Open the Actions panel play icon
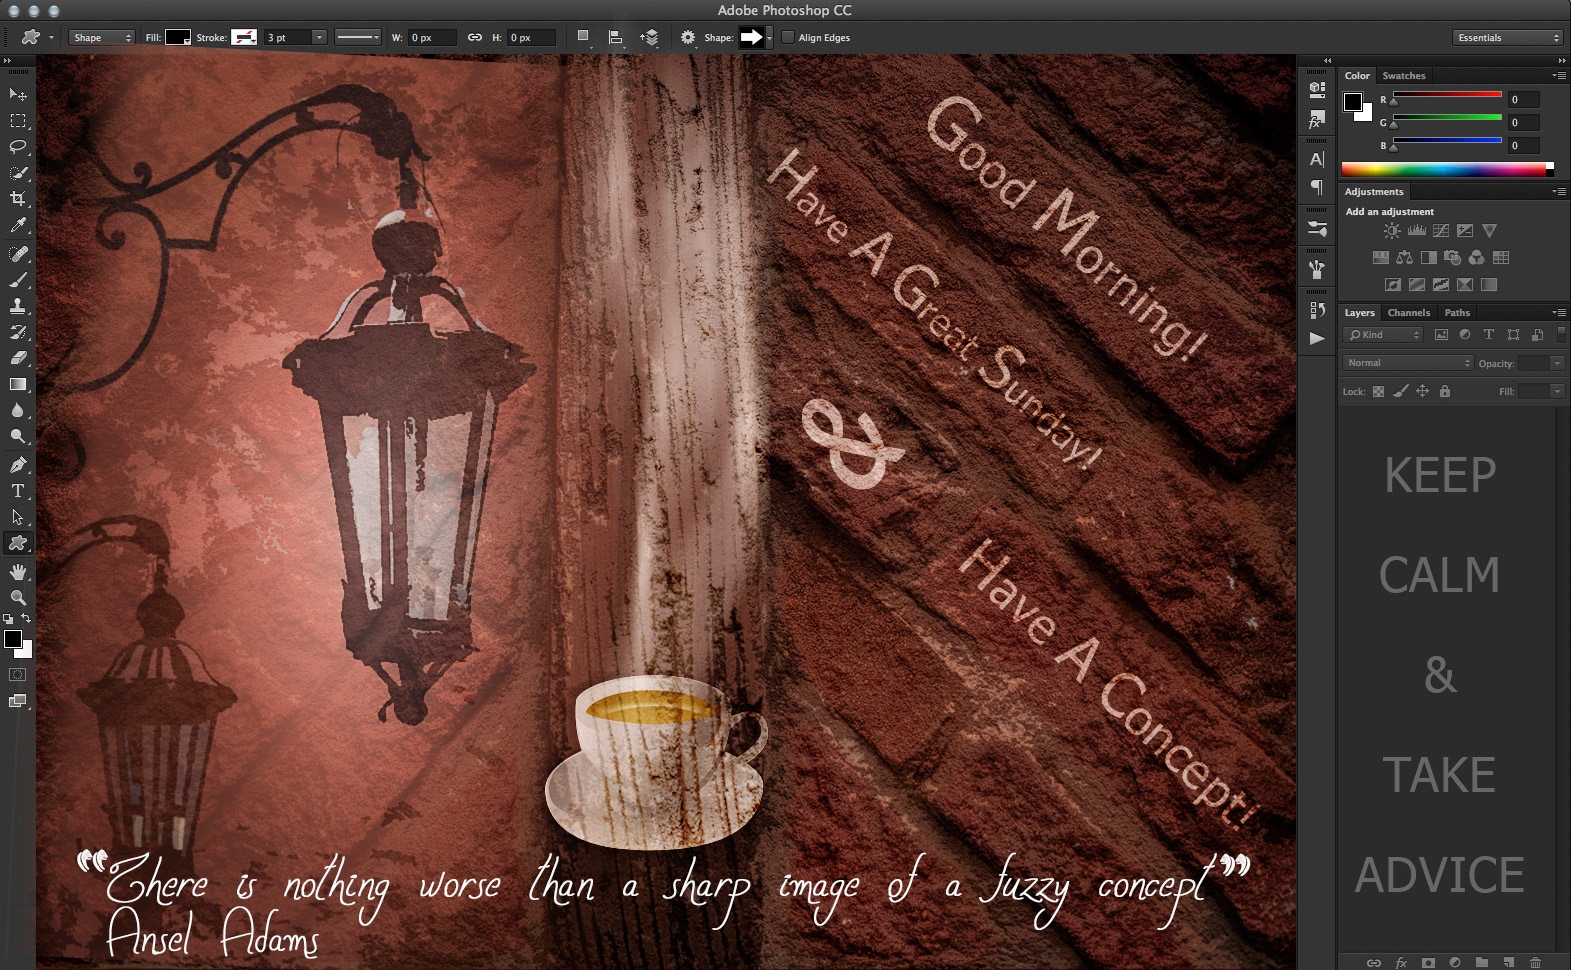The image size is (1571, 970). pos(1317,338)
